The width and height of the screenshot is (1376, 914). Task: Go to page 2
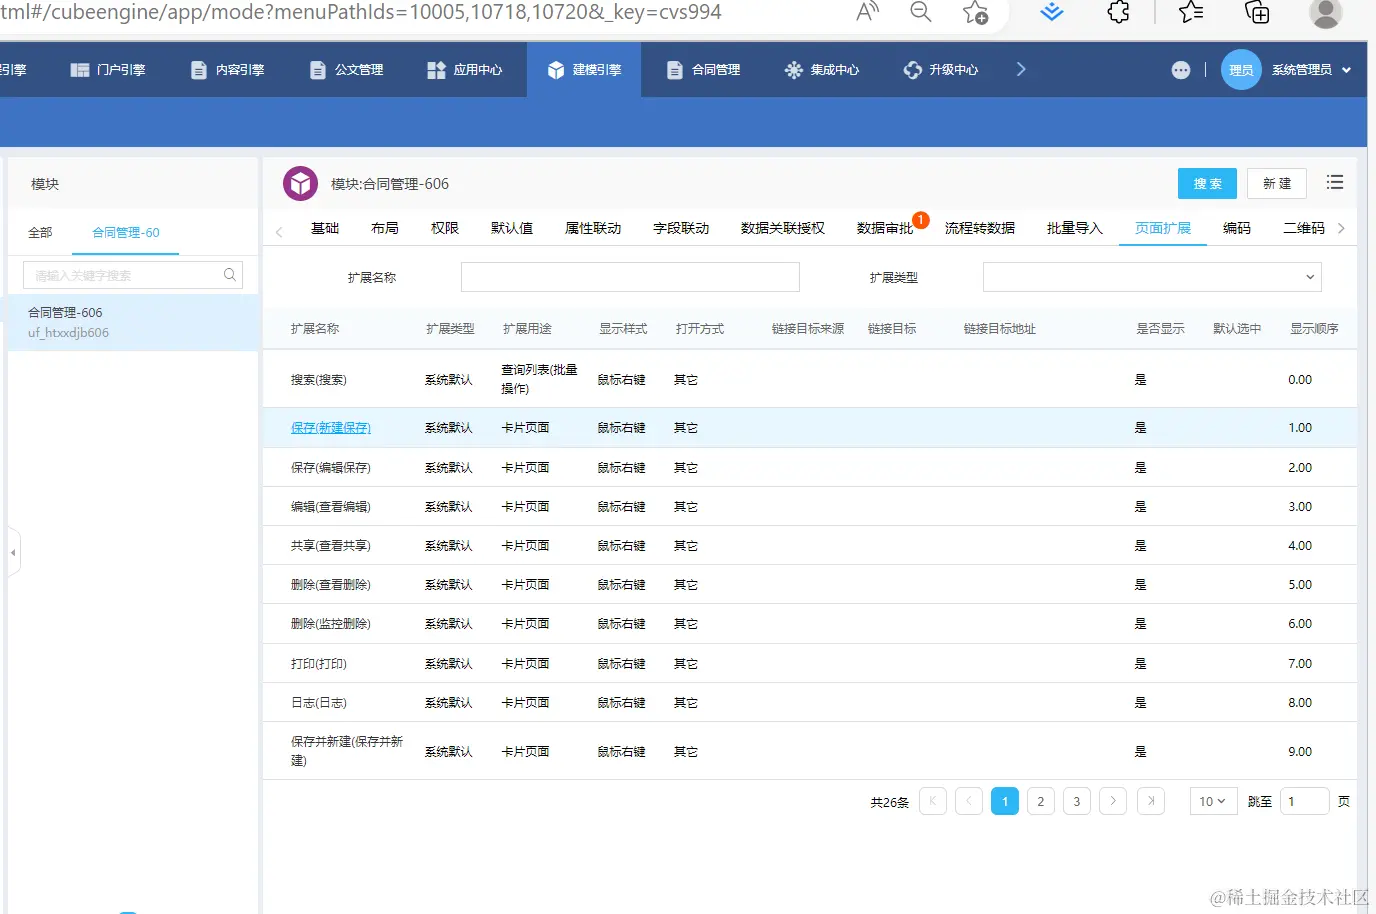[x=1041, y=801]
